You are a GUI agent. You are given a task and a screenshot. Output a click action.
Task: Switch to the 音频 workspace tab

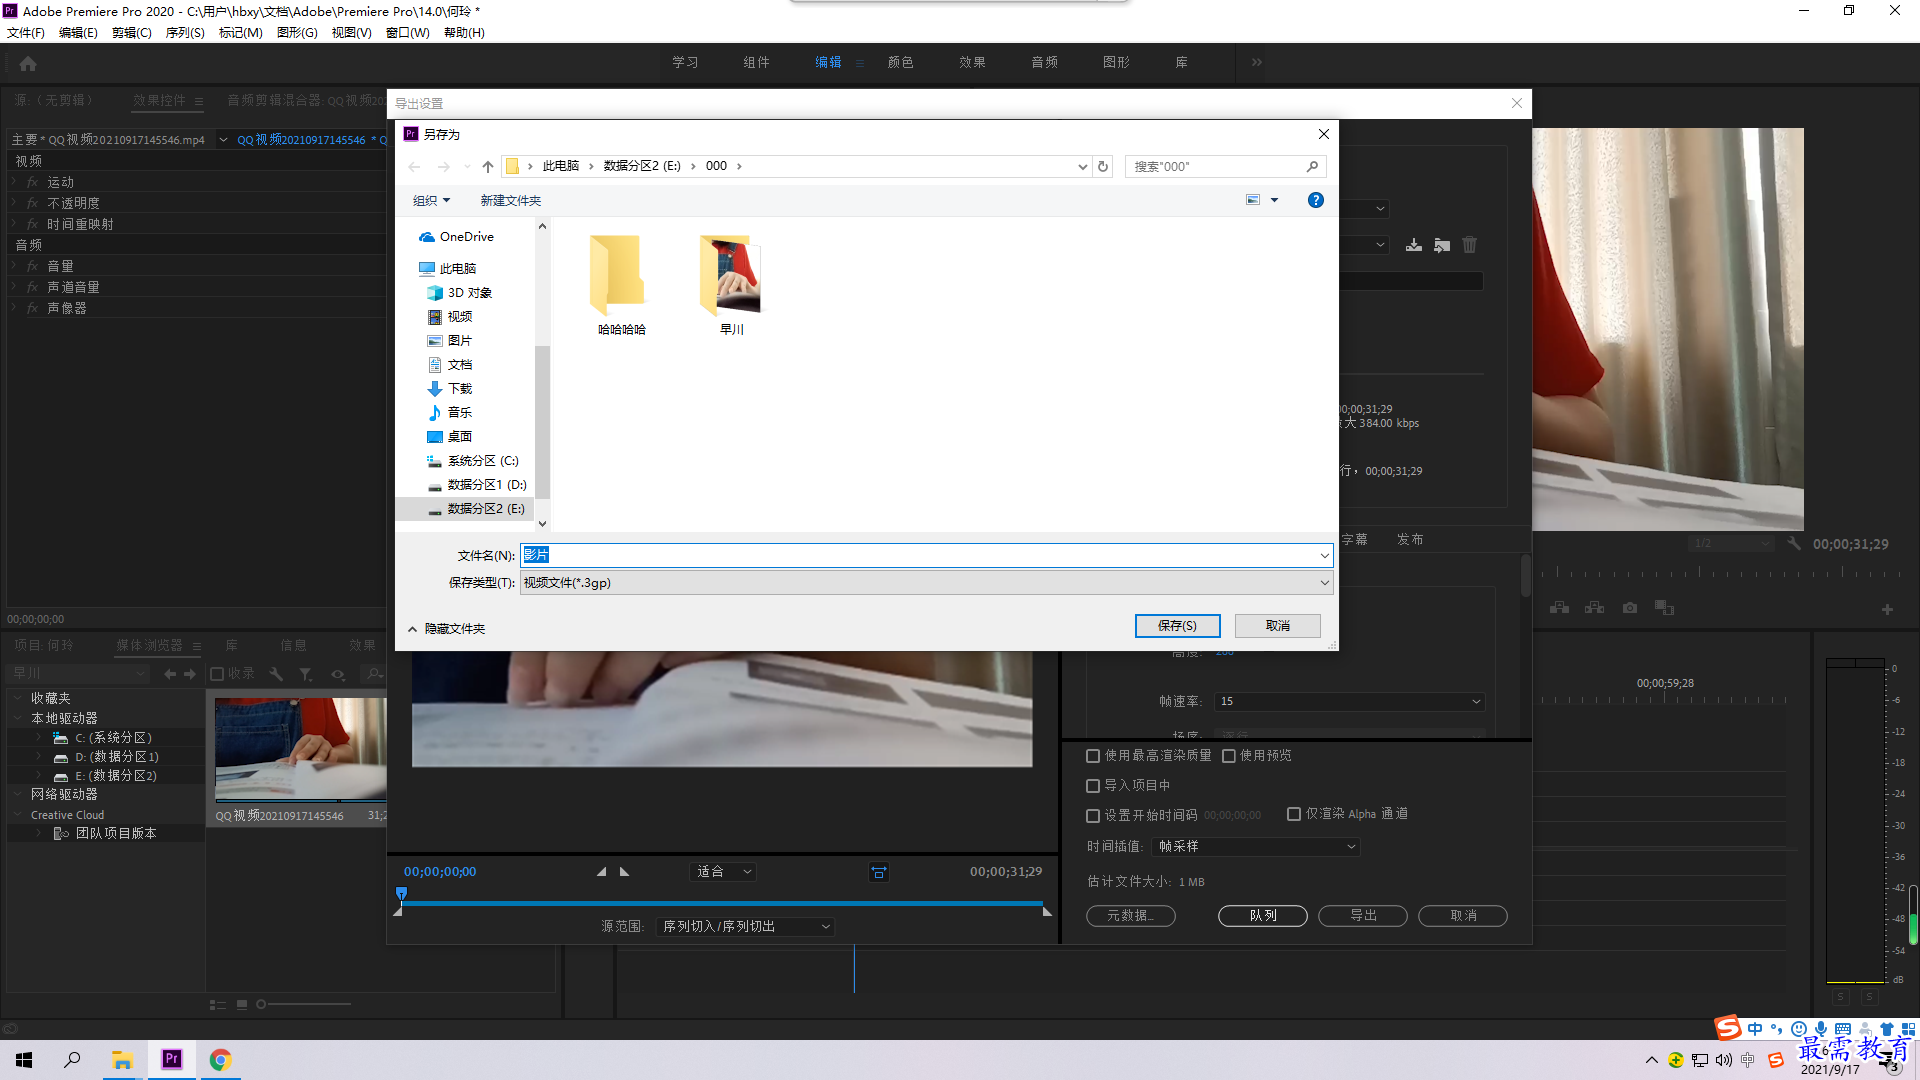tap(1045, 62)
